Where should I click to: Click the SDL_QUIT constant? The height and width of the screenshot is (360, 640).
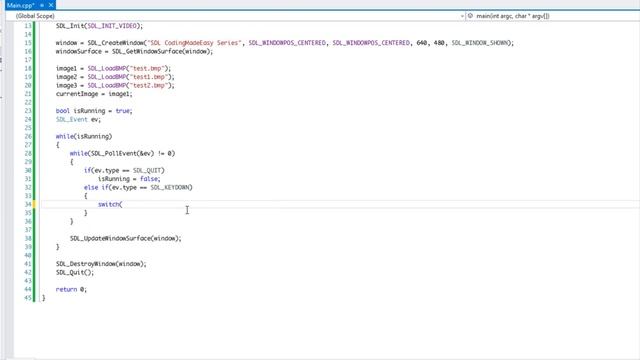[x=147, y=171]
